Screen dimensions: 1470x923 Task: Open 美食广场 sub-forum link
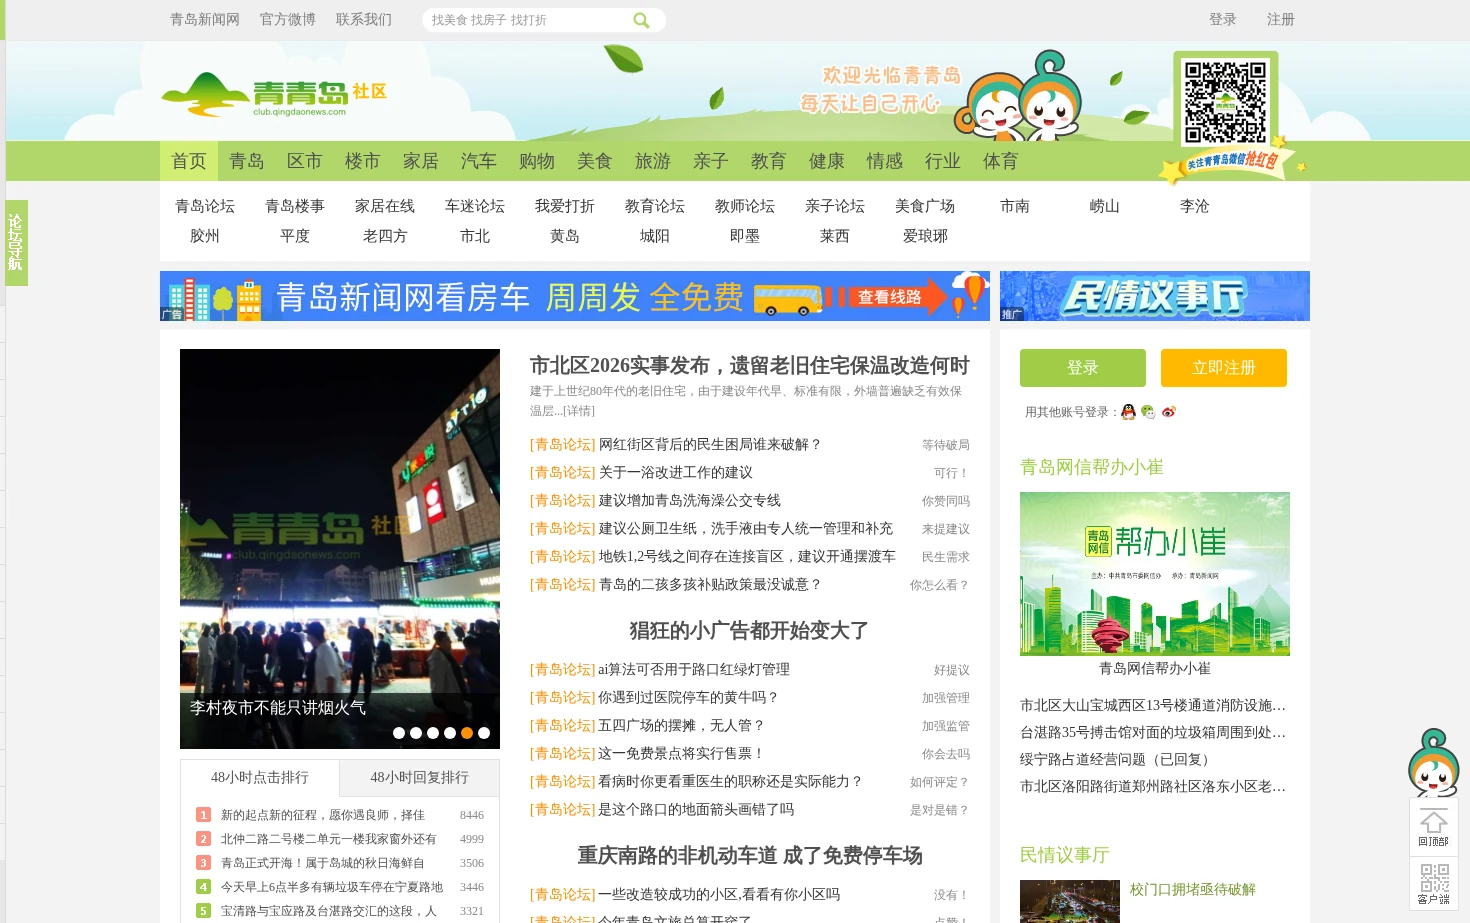point(925,206)
